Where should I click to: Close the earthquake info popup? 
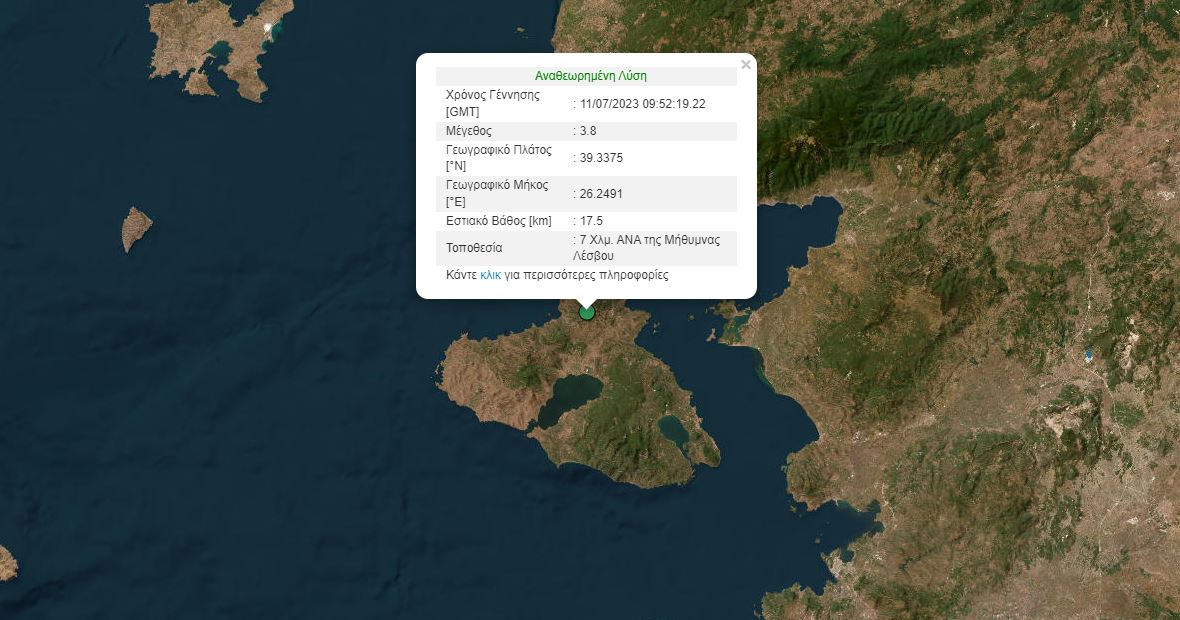pos(745,65)
